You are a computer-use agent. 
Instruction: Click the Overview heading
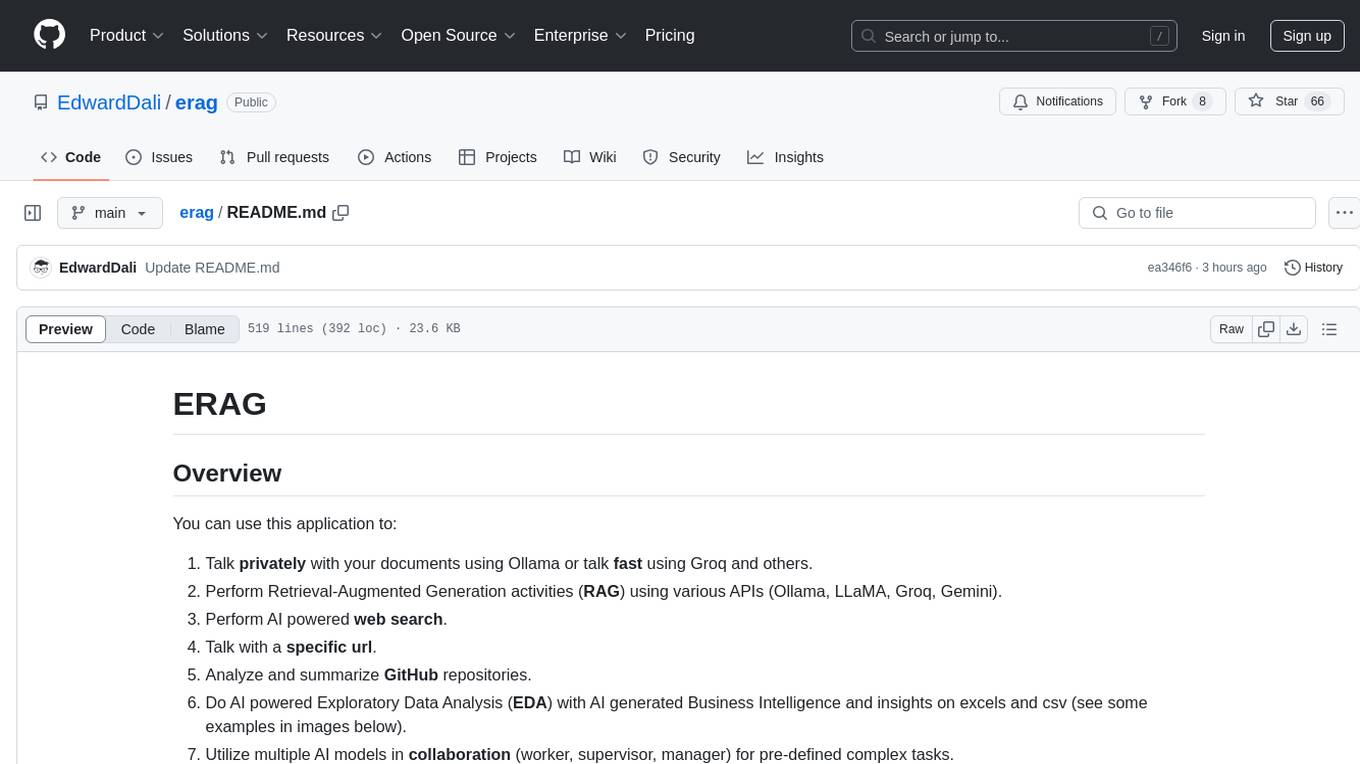point(227,473)
